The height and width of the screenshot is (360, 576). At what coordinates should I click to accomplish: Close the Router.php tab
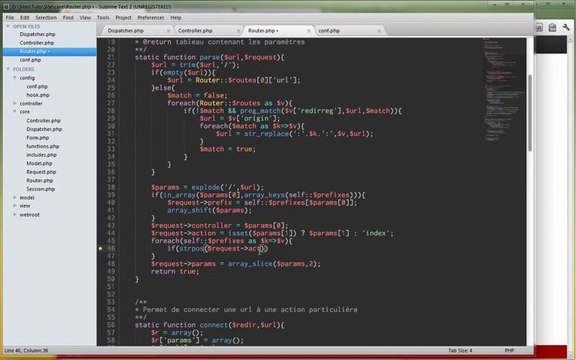[x=309, y=31]
